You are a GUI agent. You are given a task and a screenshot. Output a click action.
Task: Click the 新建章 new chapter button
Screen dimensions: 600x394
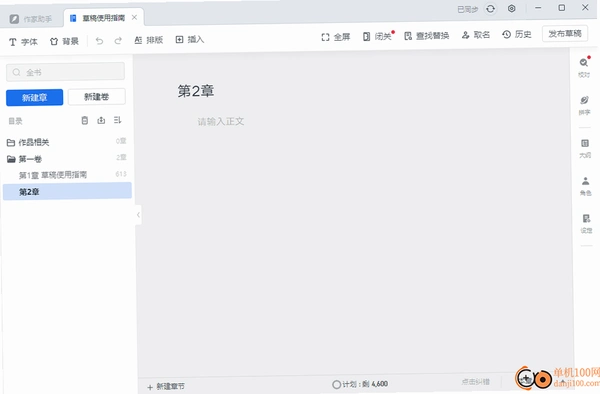(34, 98)
